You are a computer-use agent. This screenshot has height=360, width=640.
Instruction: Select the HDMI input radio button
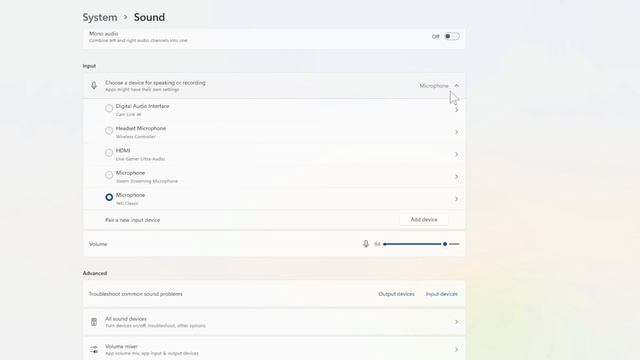click(109, 153)
